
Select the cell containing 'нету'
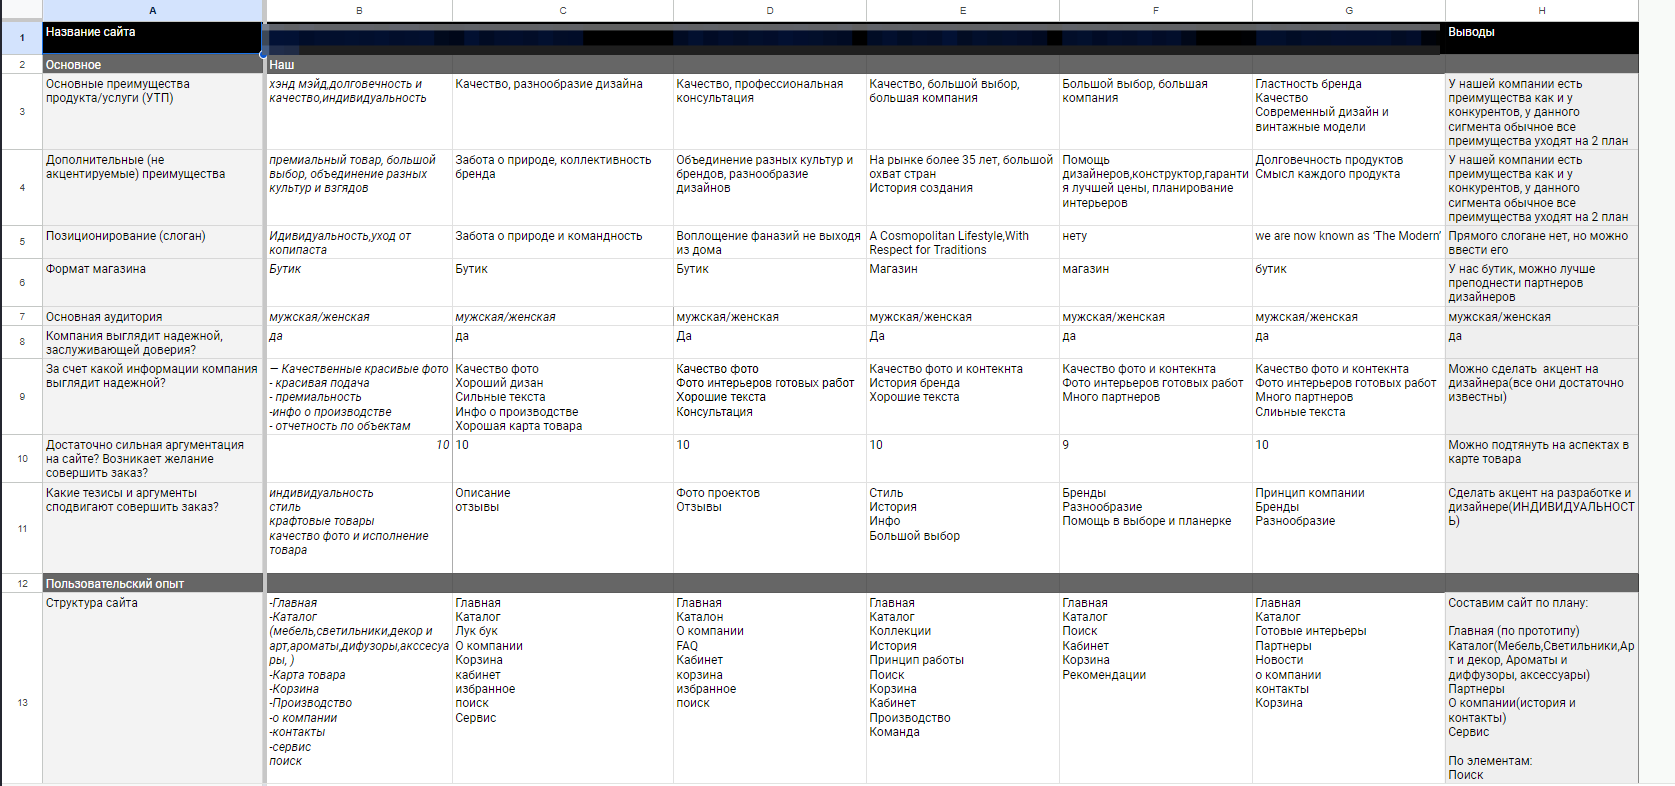coord(1155,242)
